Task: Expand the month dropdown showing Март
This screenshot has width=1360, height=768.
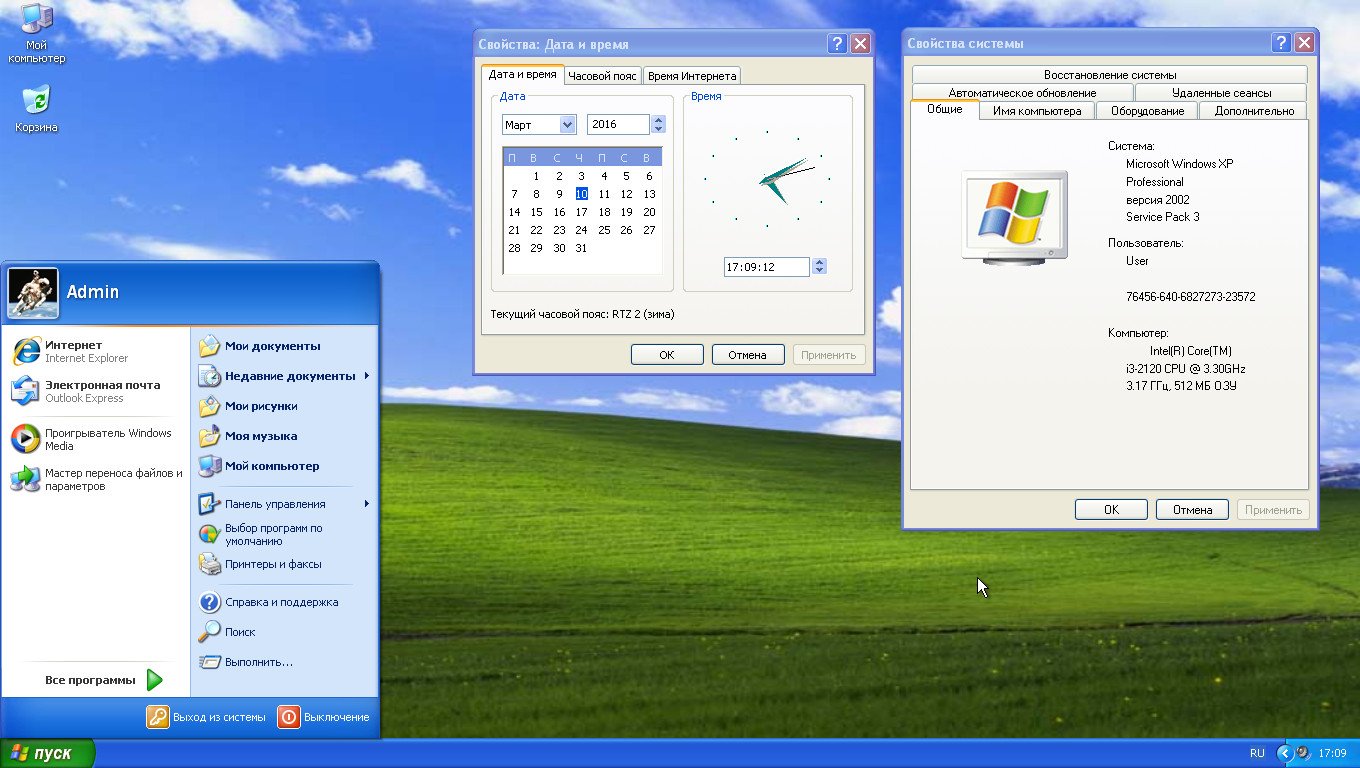Action: click(x=567, y=125)
